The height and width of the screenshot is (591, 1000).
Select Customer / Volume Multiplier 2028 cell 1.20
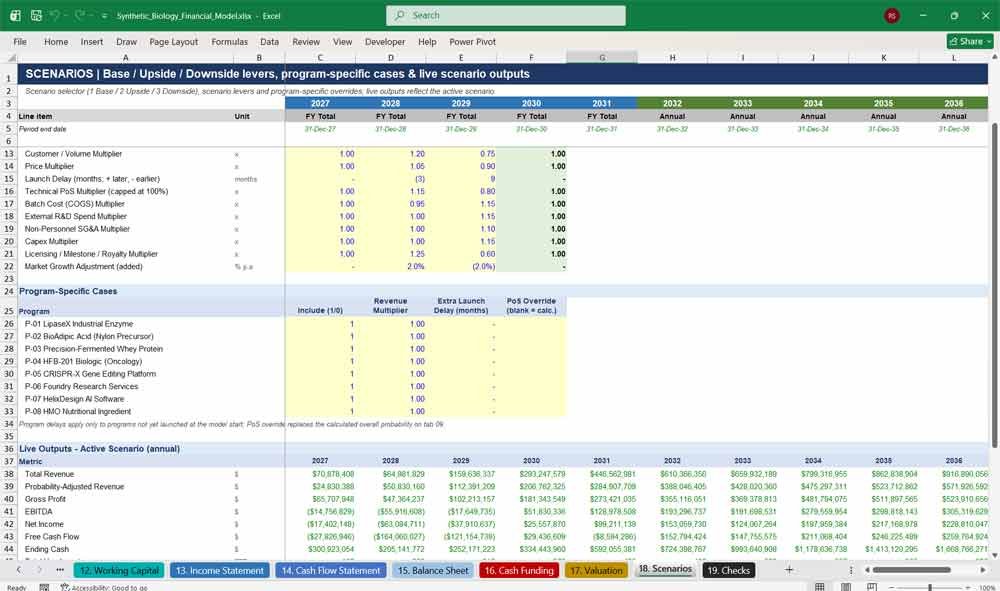390,154
